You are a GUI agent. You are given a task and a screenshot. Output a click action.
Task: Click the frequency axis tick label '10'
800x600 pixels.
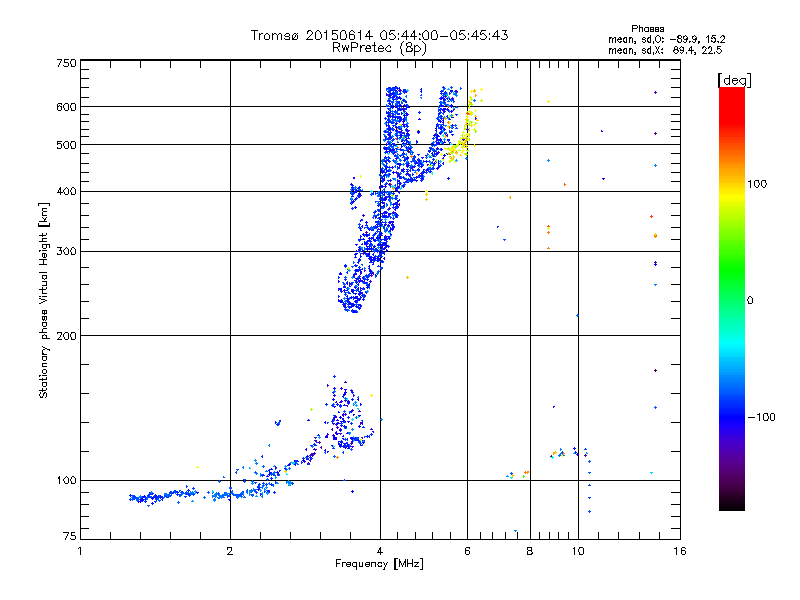click(578, 551)
